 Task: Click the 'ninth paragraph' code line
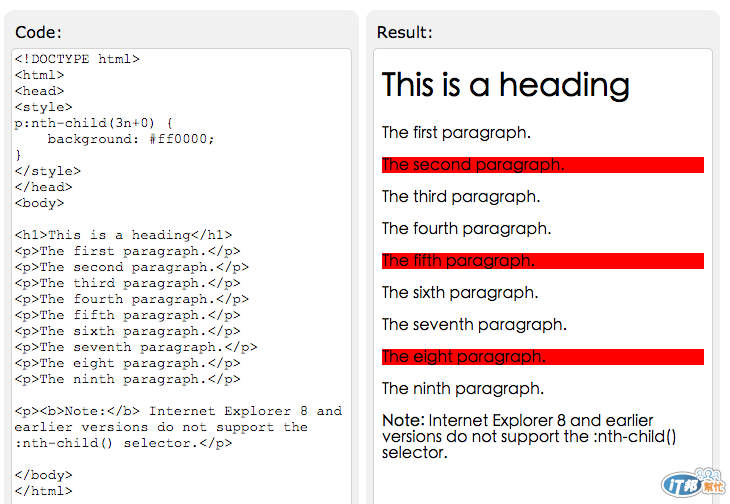tap(127, 379)
